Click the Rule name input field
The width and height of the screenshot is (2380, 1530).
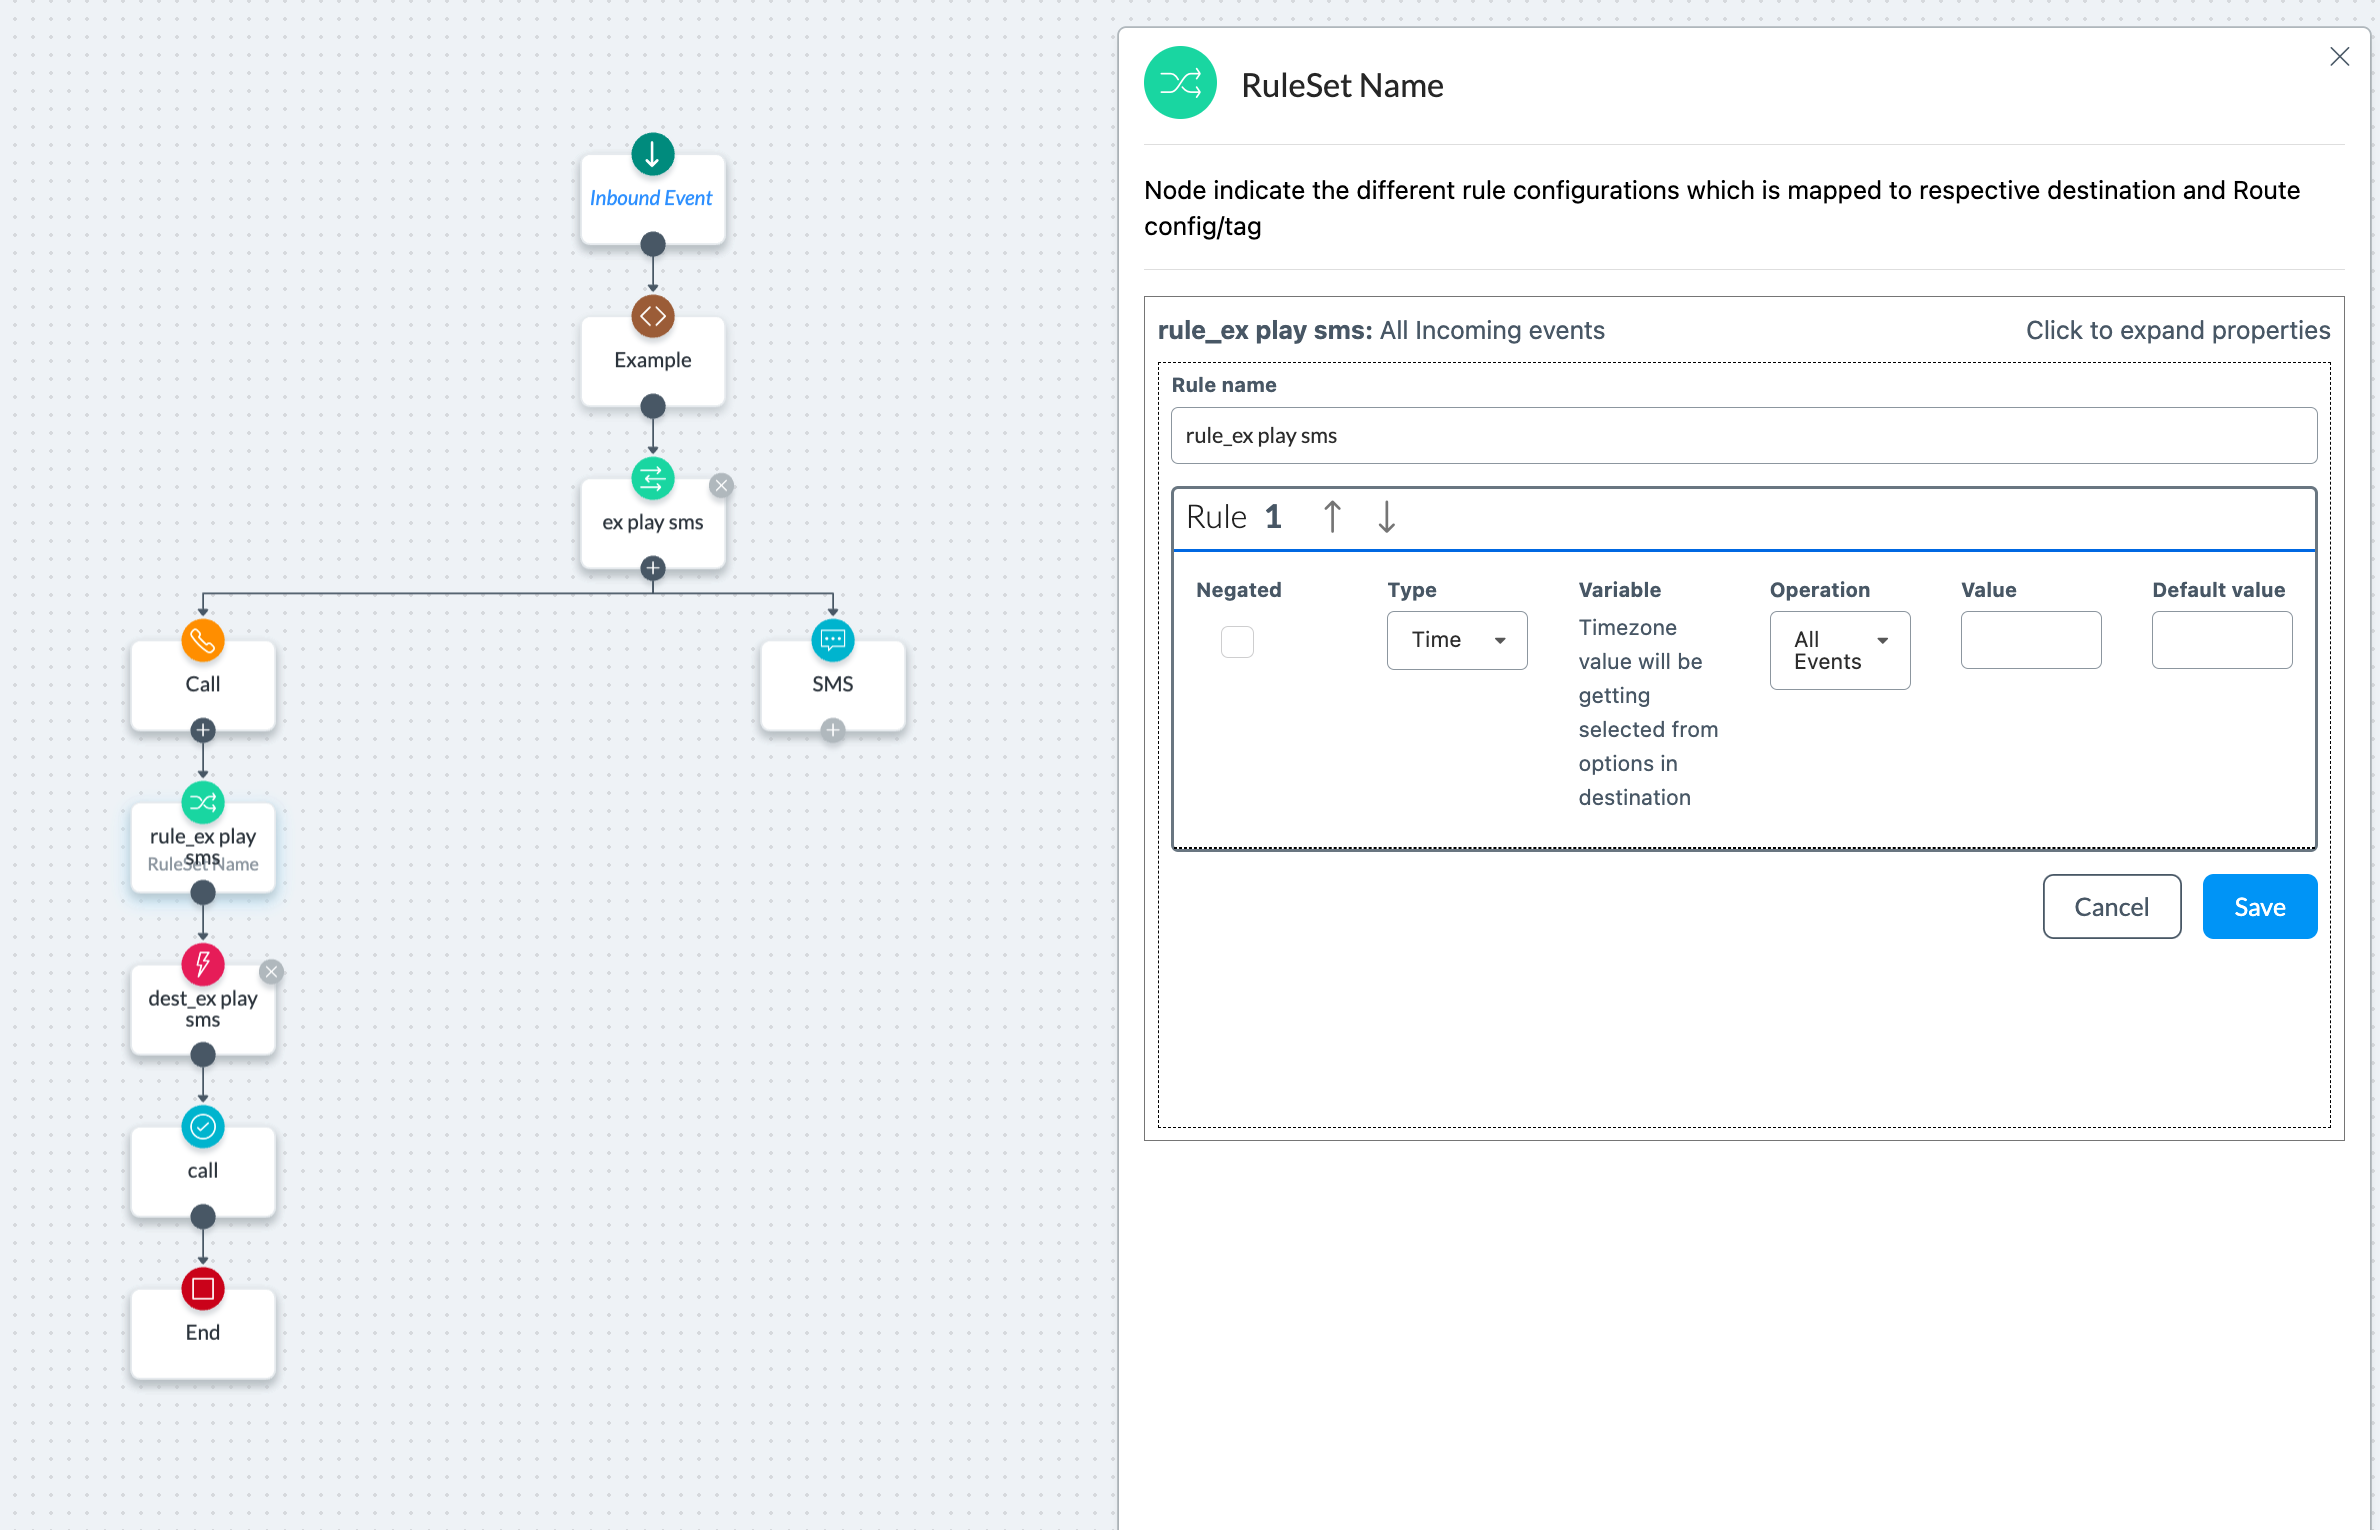click(x=1743, y=435)
